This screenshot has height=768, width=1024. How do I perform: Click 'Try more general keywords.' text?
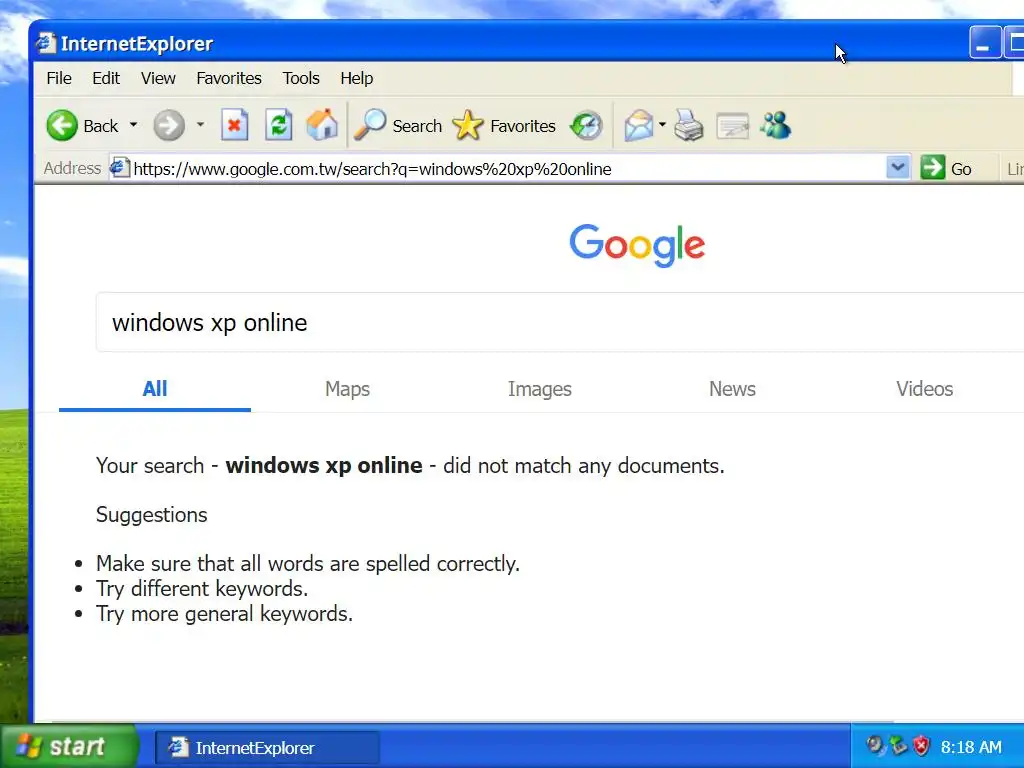(x=224, y=614)
